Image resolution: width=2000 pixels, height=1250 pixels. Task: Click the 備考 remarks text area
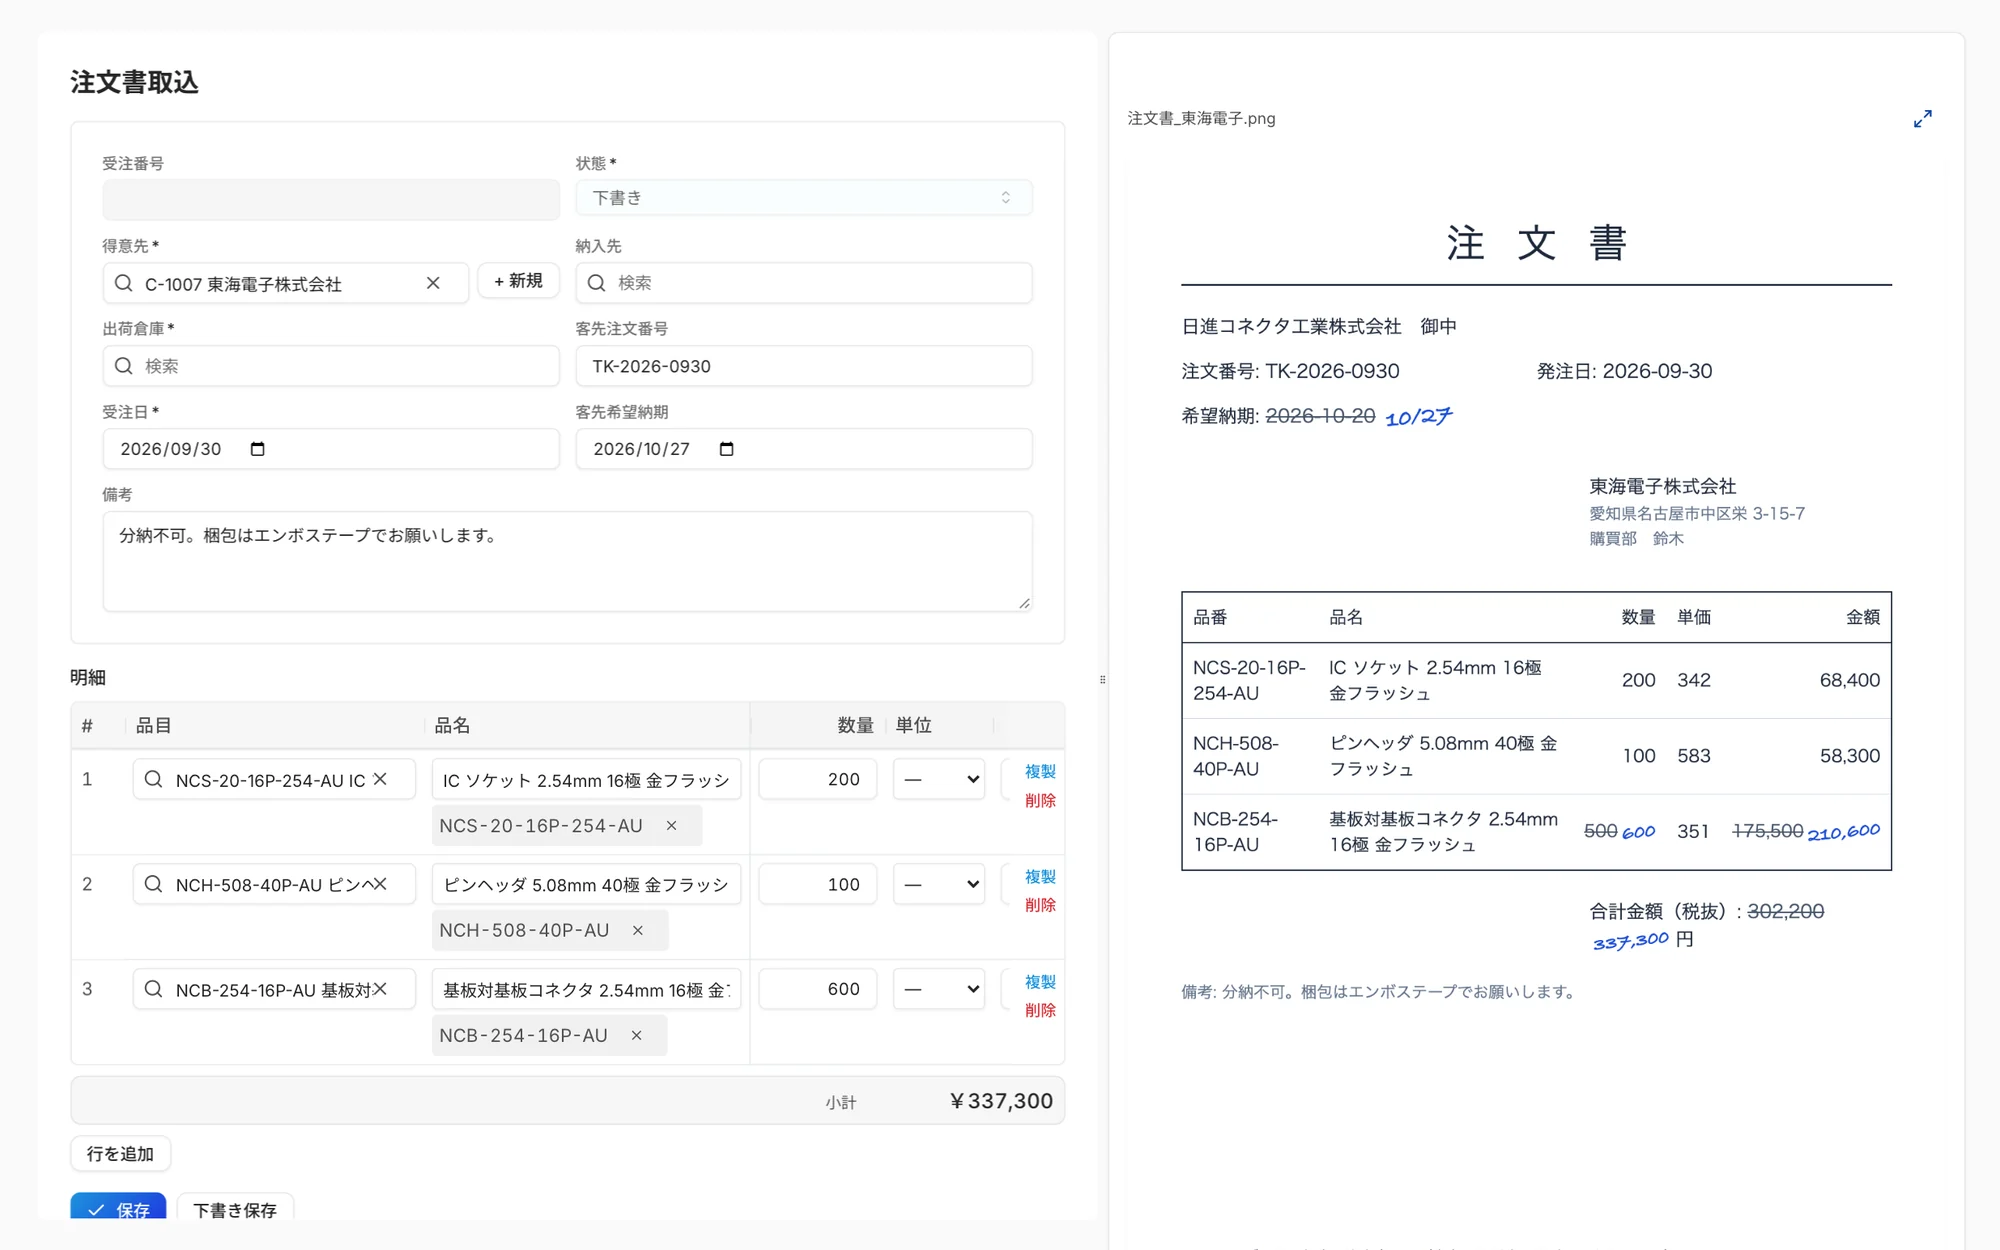567,561
